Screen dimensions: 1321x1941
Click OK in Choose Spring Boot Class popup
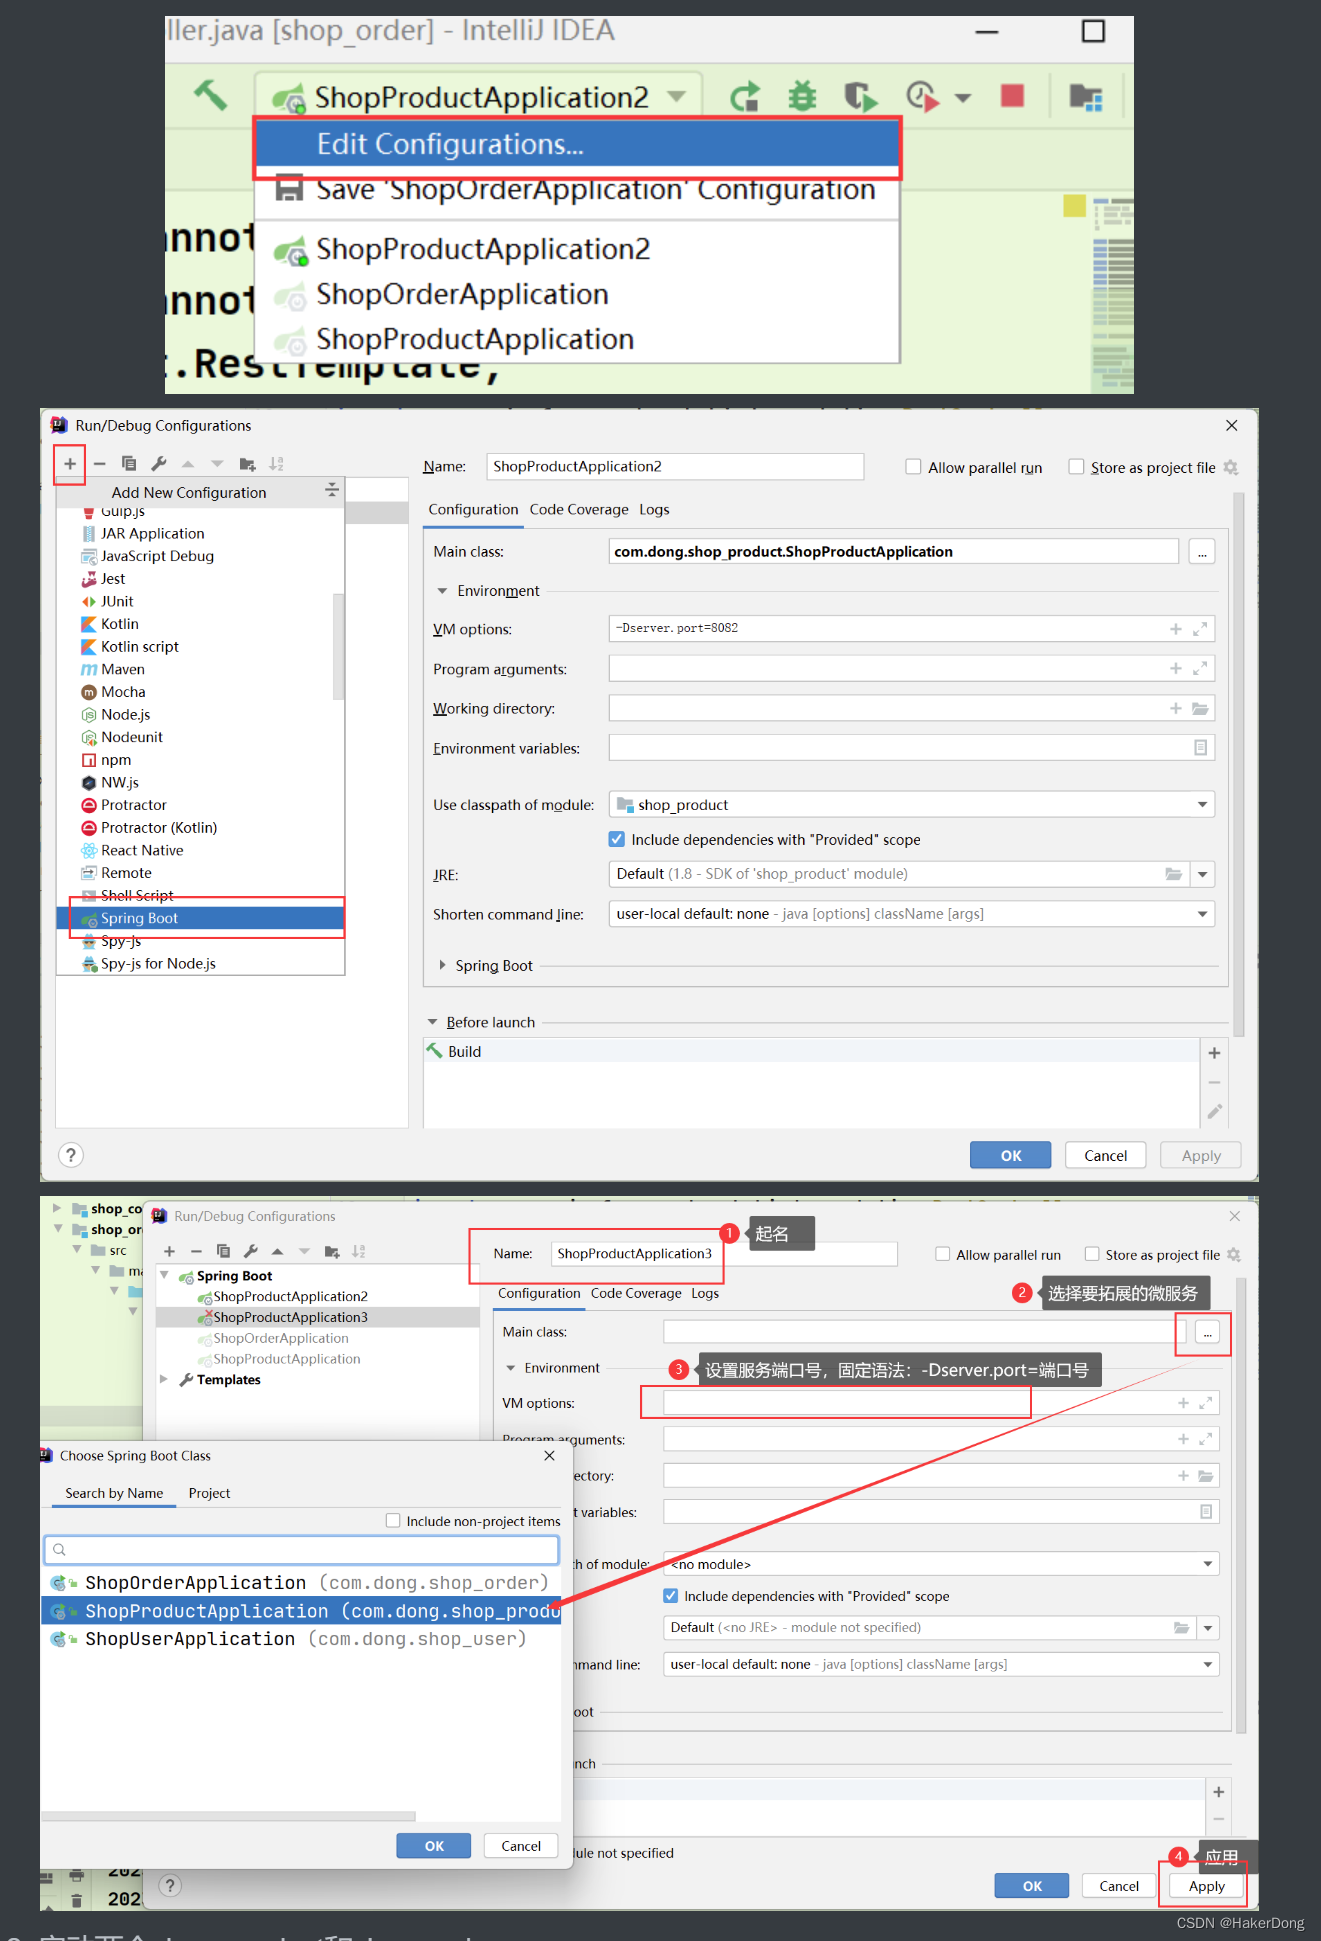(434, 1846)
